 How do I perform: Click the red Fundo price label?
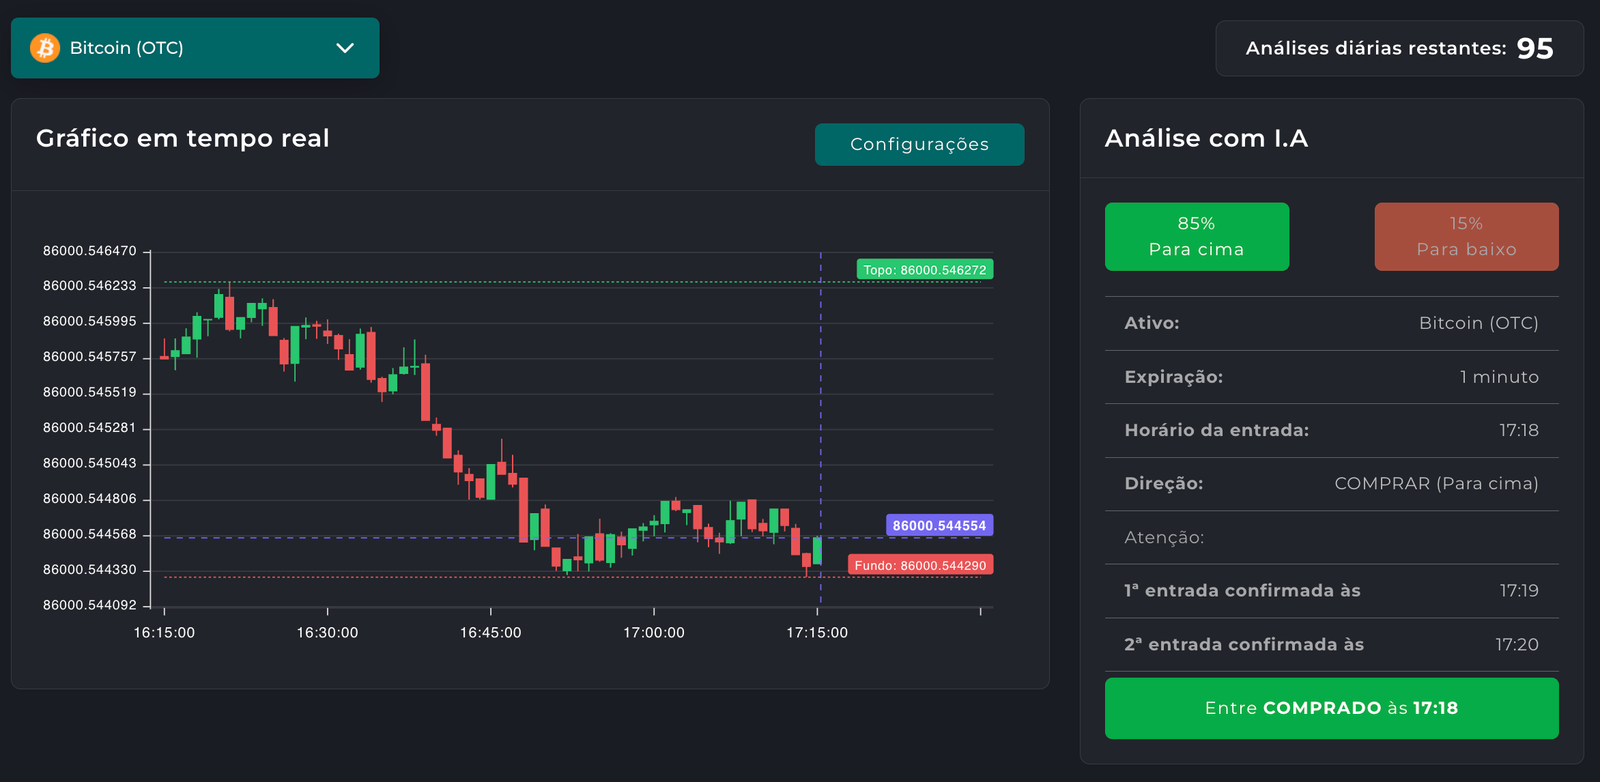(x=920, y=565)
